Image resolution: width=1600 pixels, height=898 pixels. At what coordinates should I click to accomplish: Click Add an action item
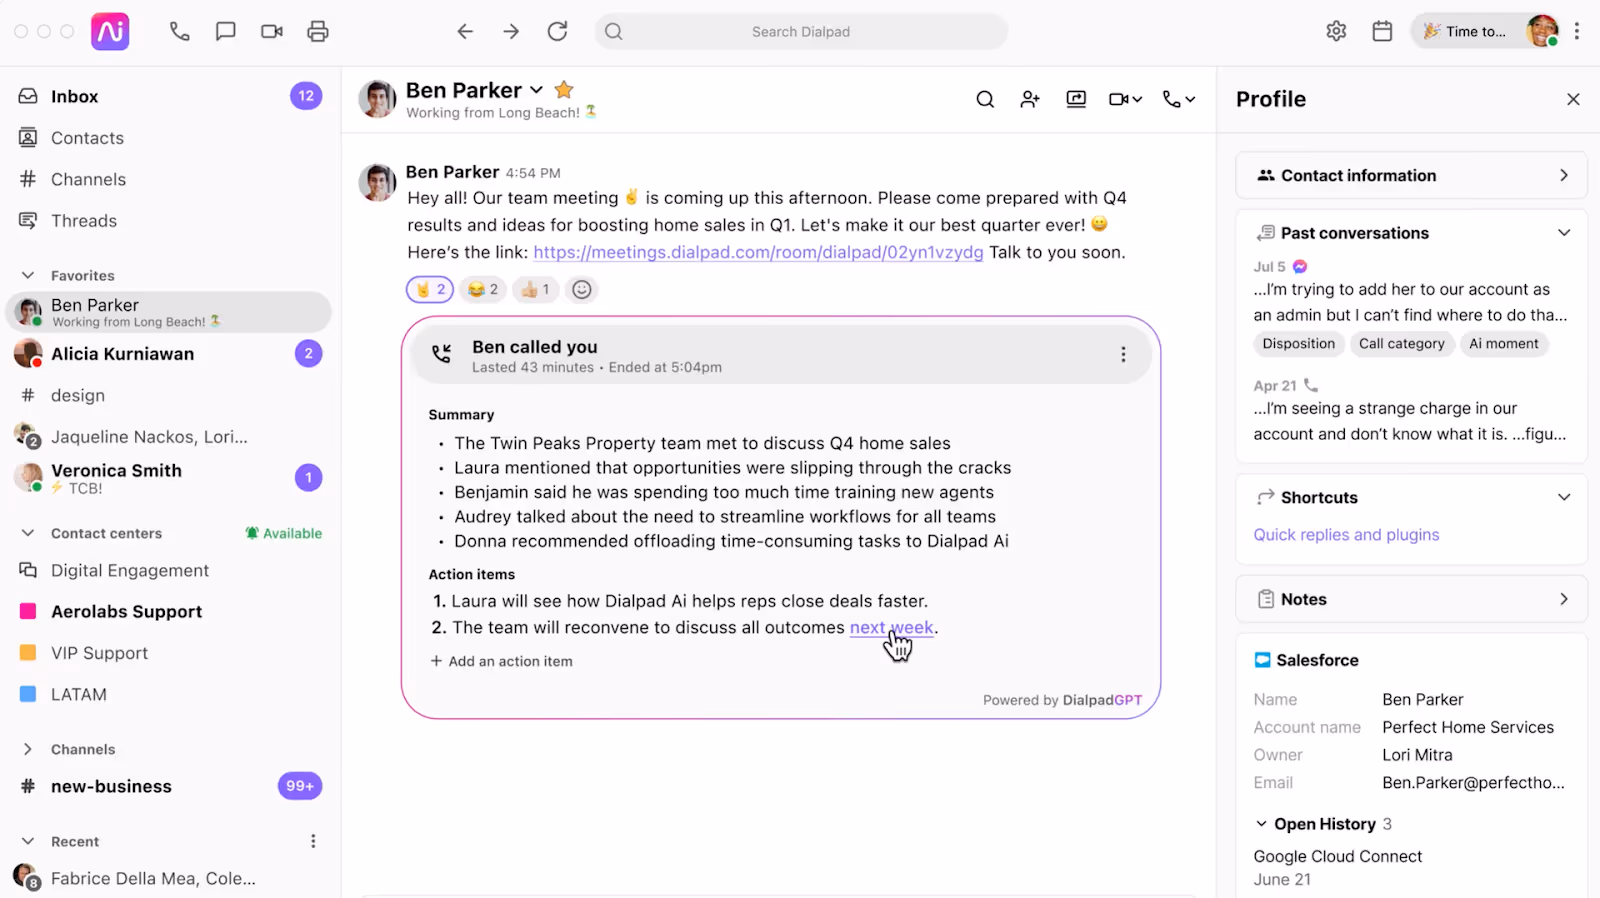[501, 662]
